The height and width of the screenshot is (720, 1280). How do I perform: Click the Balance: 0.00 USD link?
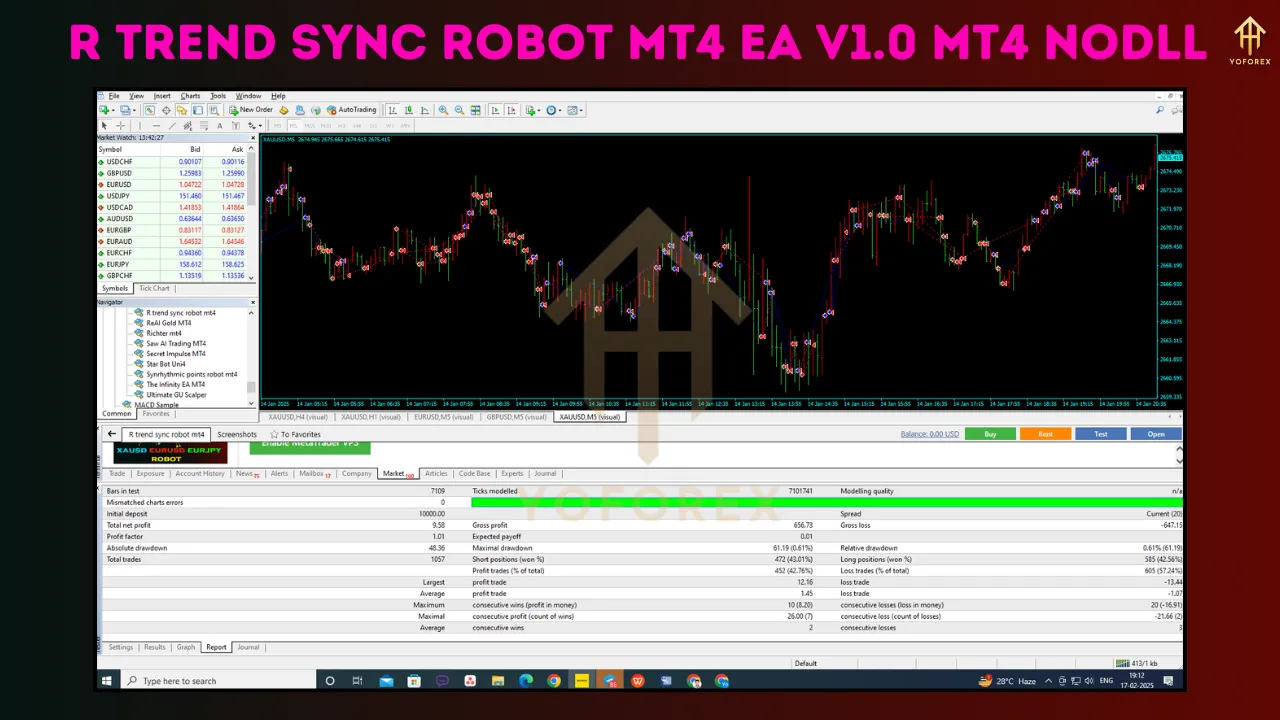[x=929, y=434]
